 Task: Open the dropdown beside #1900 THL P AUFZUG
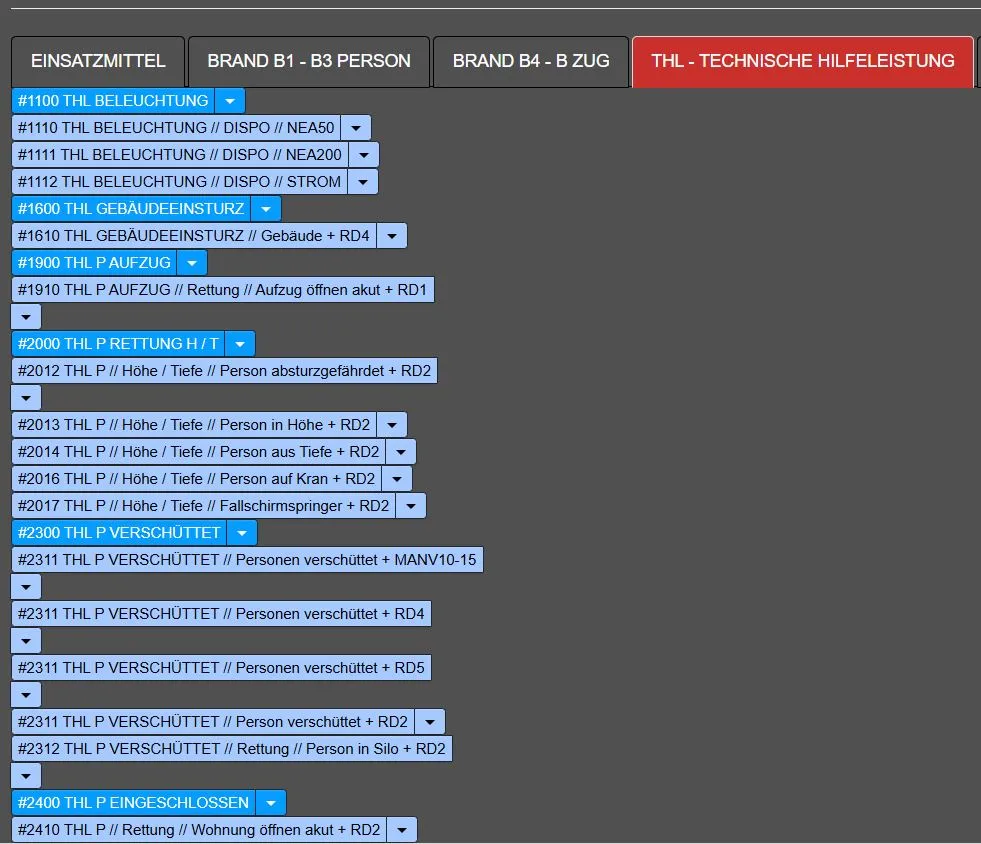(192, 263)
